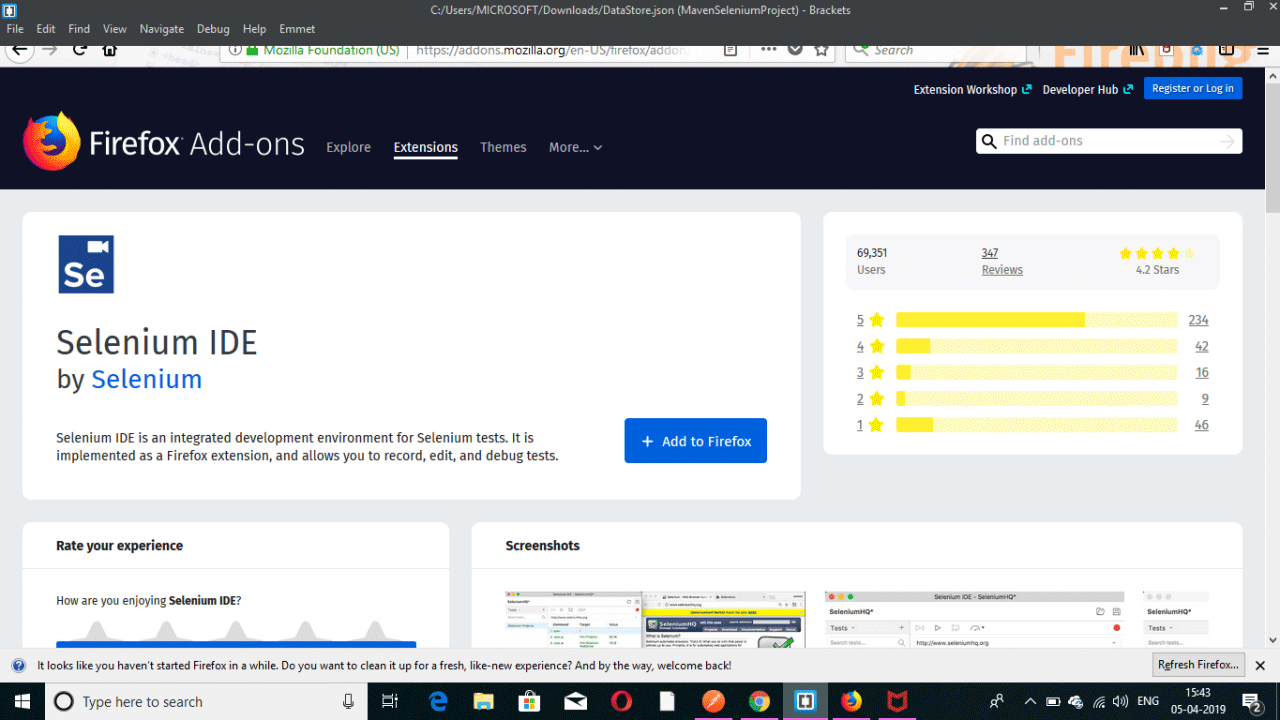Expand the "More" navigation dropdown
Viewport: 1280px width, 720px height.
[x=575, y=147]
